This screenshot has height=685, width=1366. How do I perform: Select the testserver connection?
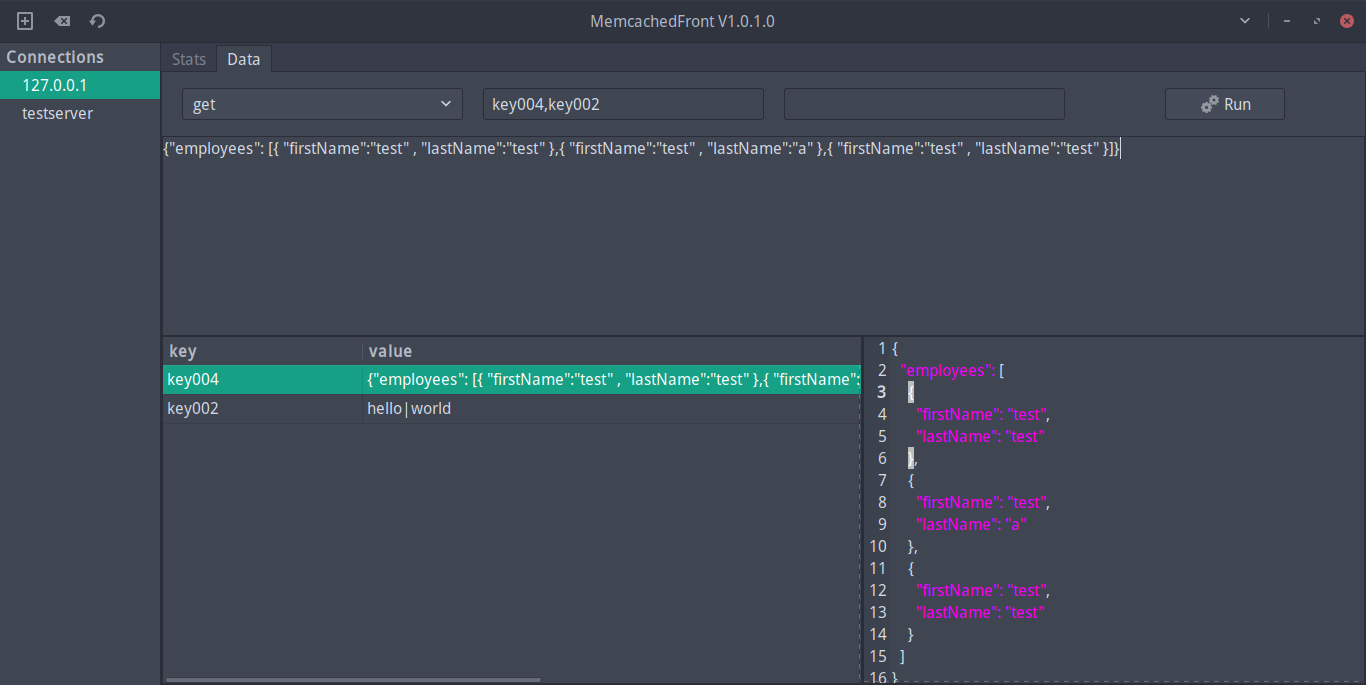[x=80, y=113]
